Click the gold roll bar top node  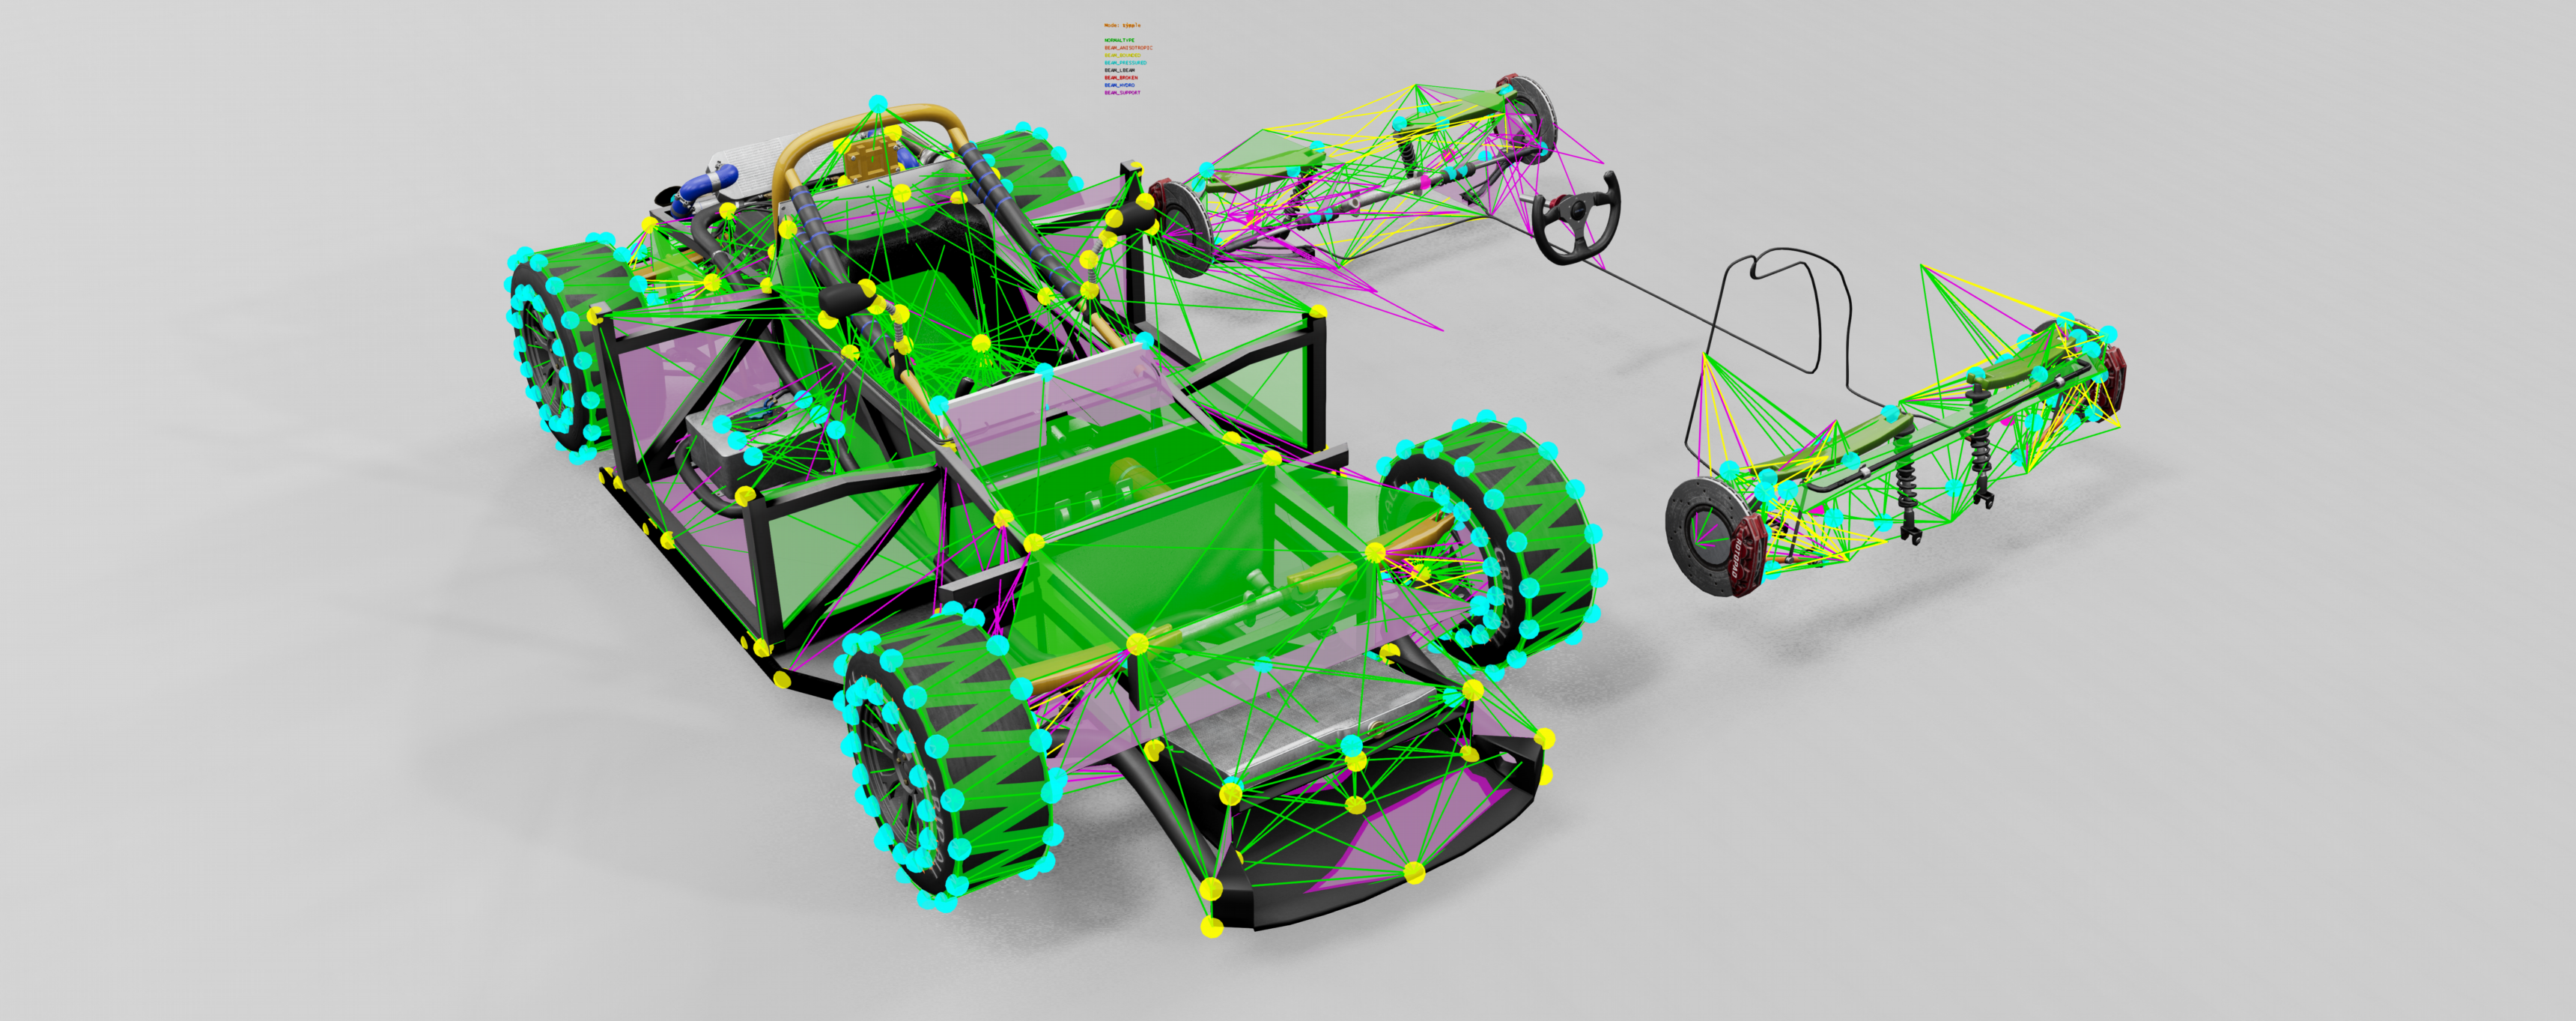[878, 104]
